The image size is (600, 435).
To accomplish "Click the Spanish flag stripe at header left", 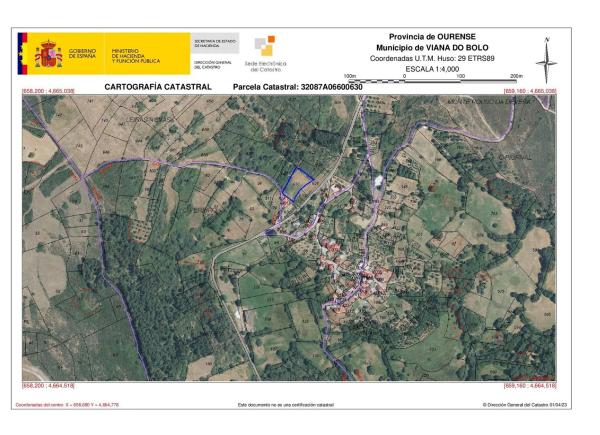I will pyautogui.click(x=22, y=53).
